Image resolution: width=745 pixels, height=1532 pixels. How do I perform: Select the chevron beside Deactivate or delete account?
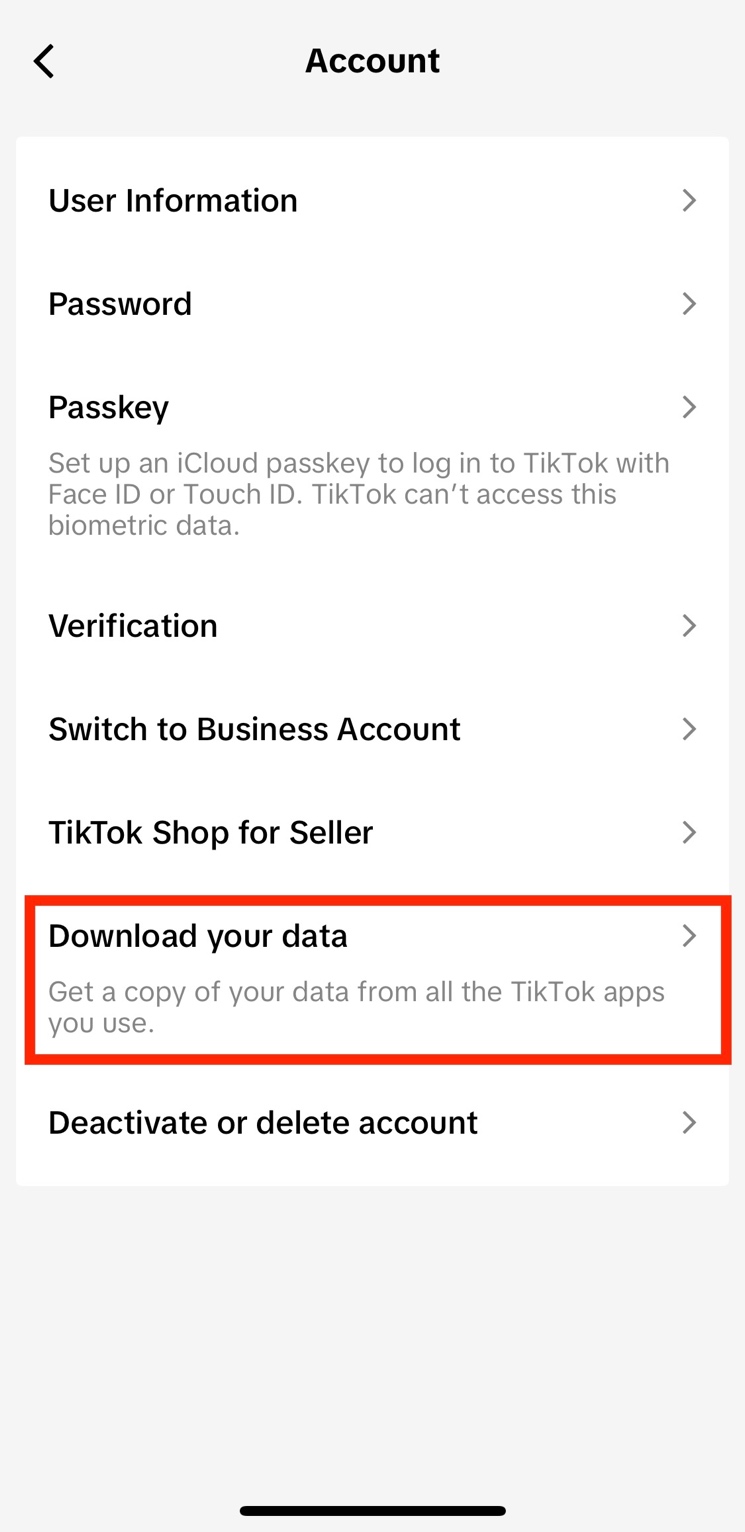[x=689, y=1122]
